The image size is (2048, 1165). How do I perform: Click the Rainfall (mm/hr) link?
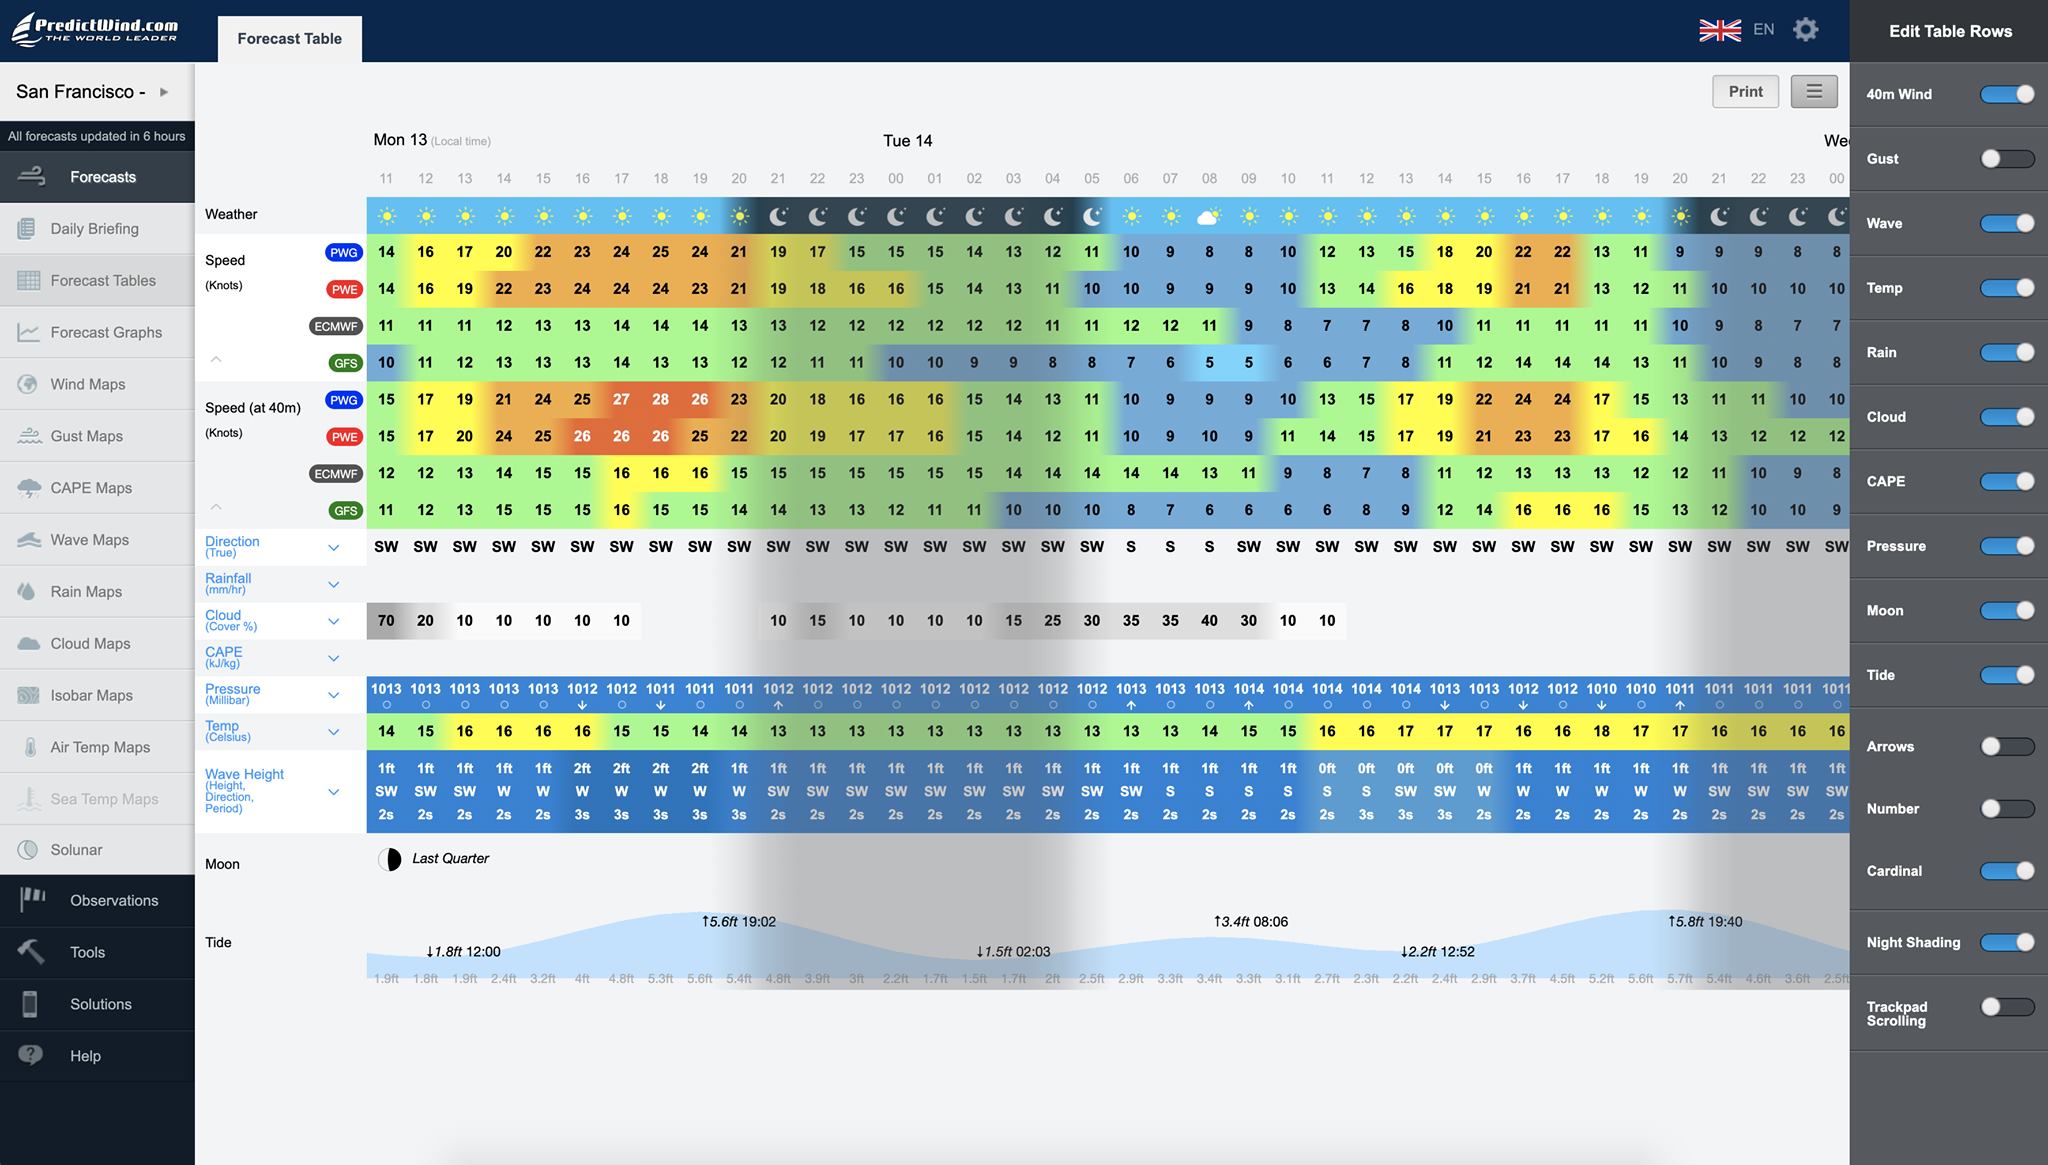228,583
